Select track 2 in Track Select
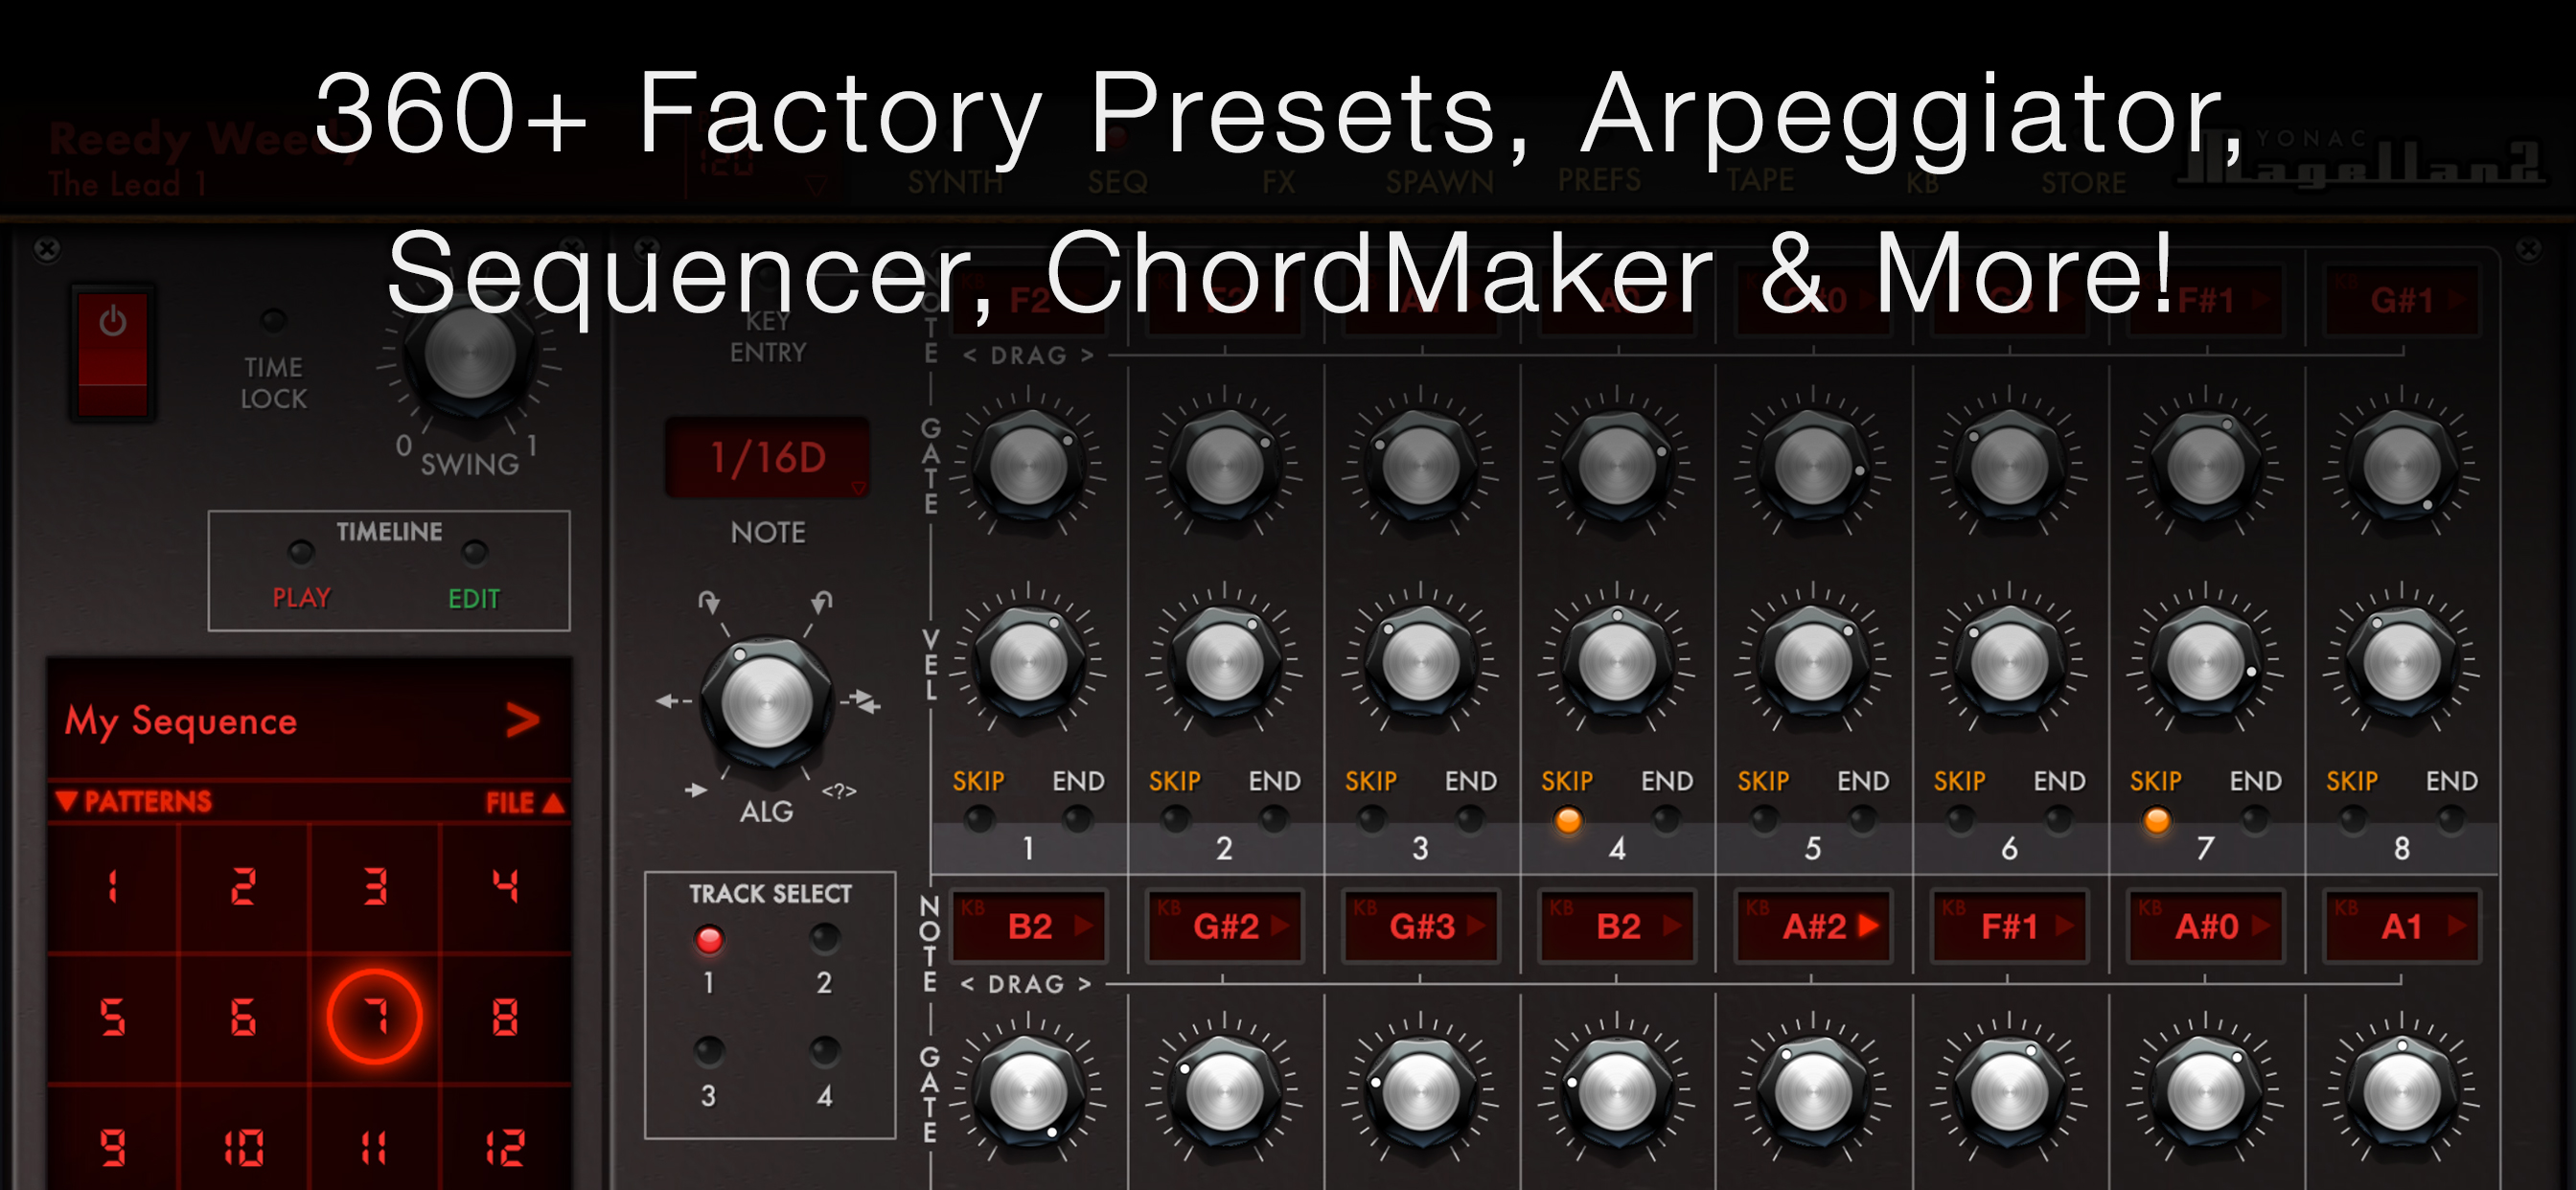This screenshot has height=1190, width=2576. pos(824,938)
